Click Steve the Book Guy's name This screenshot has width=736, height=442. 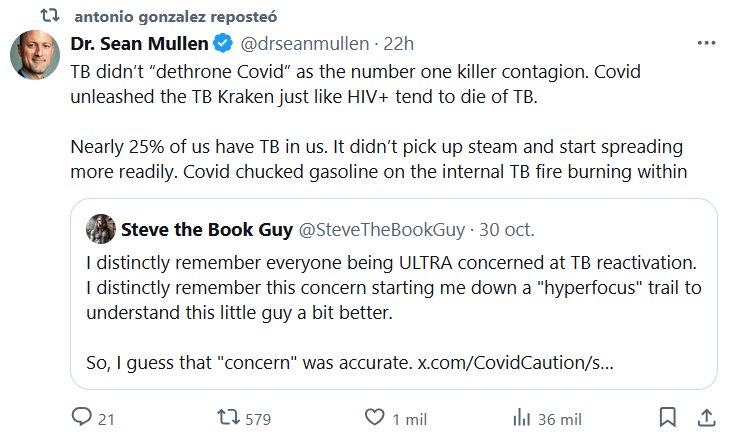pyautogui.click(x=206, y=230)
